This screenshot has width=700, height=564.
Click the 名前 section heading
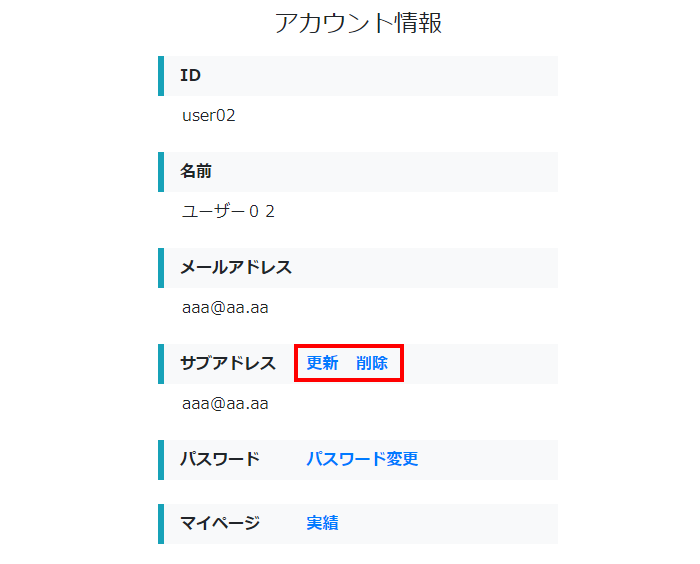coord(196,172)
